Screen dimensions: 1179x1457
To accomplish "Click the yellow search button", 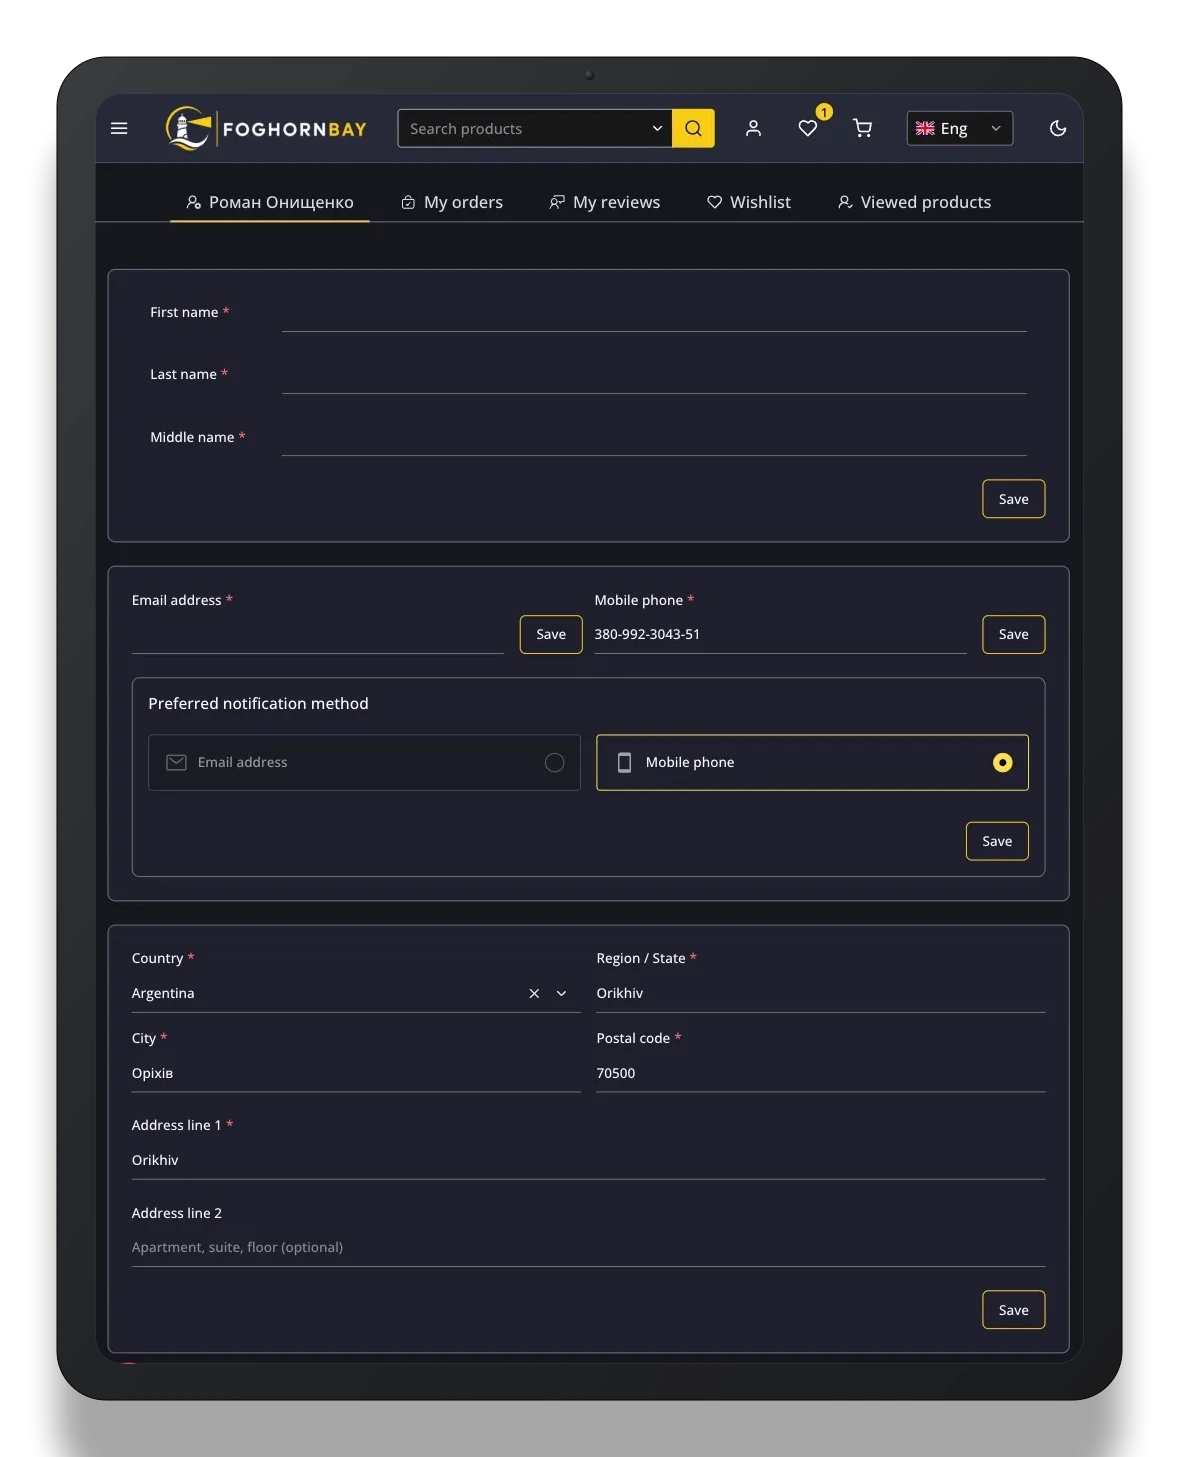I will point(693,128).
